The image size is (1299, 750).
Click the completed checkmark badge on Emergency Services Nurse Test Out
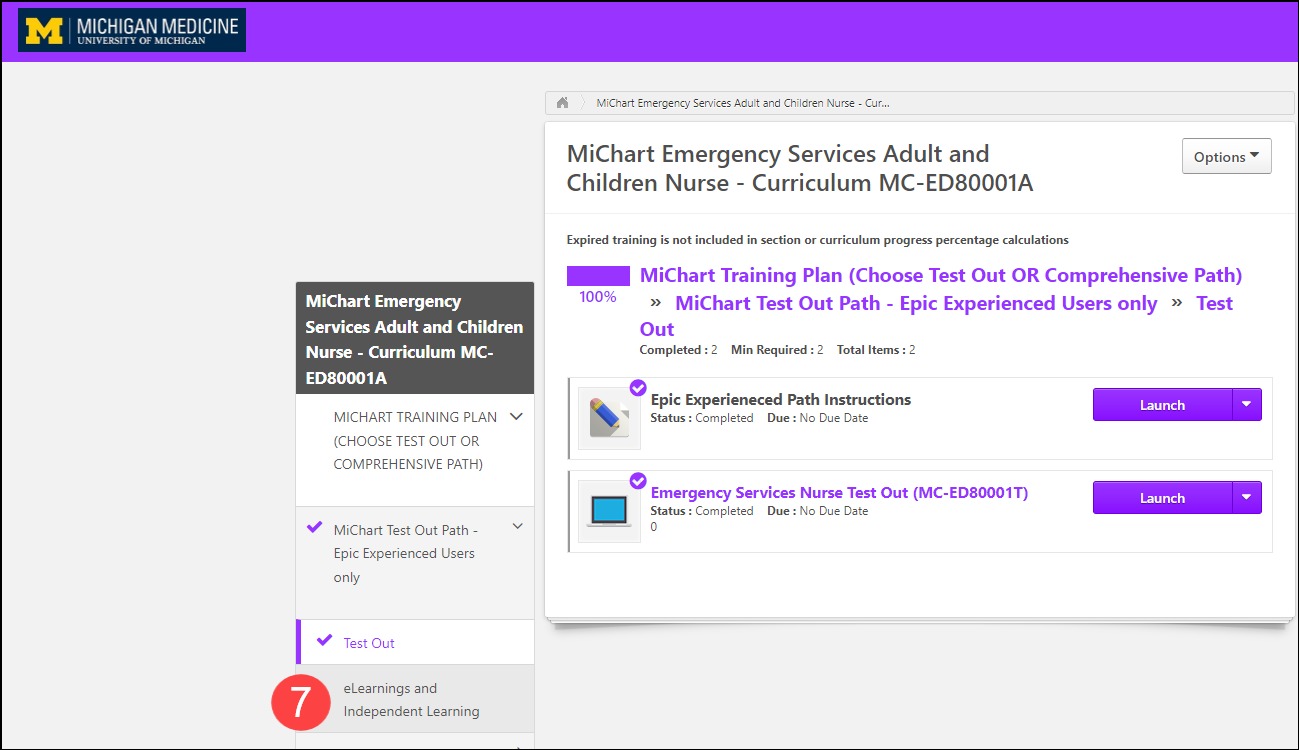pos(638,480)
